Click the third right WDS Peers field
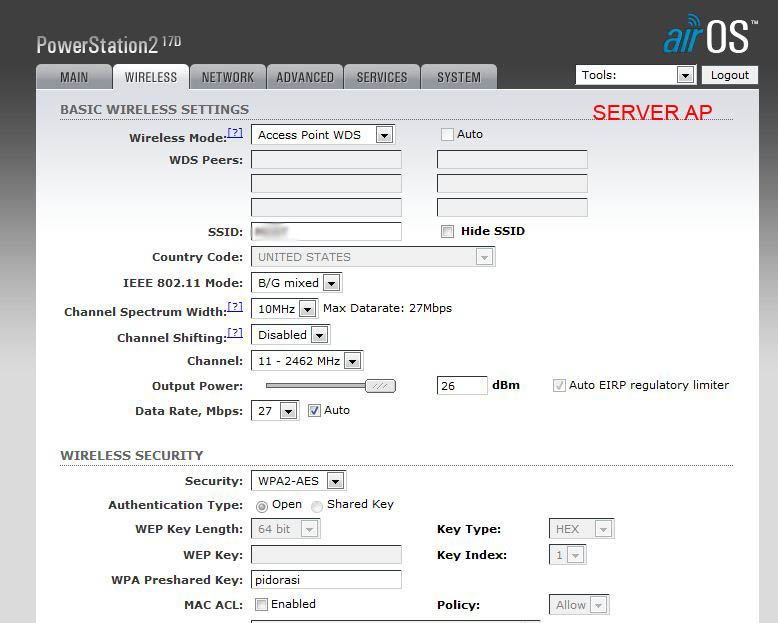Image resolution: width=778 pixels, height=623 pixels. (x=512, y=207)
